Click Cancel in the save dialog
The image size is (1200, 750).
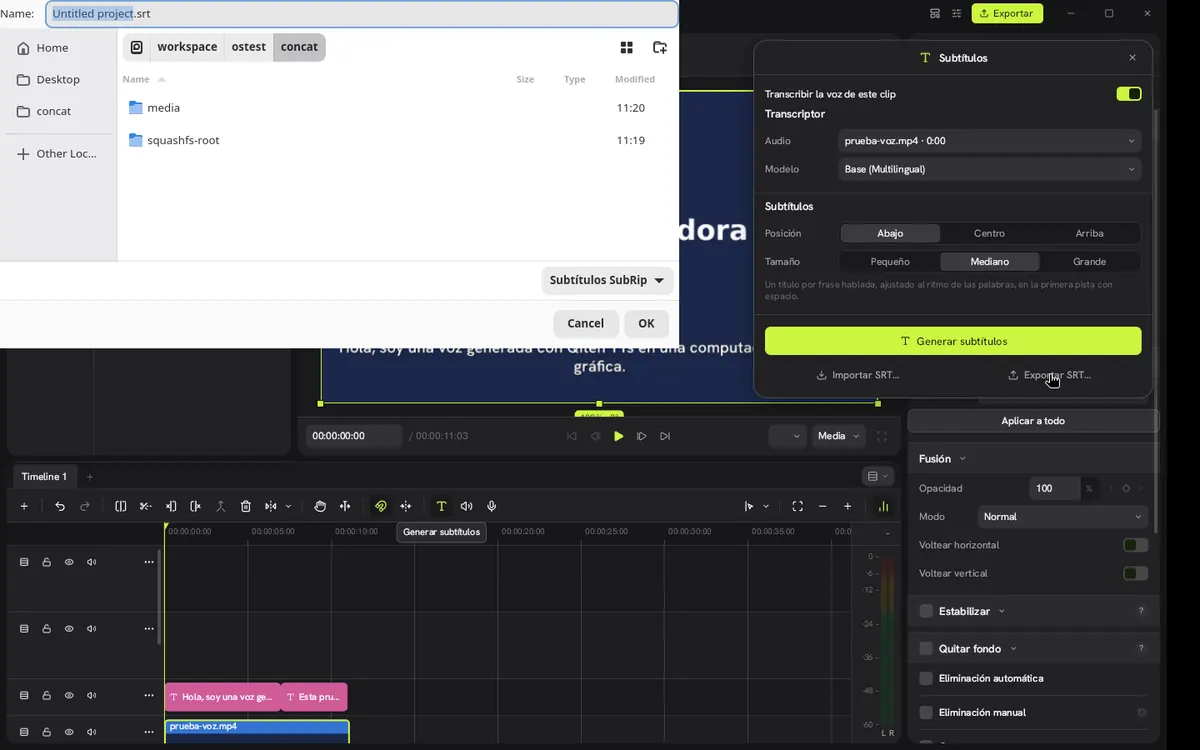tap(585, 323)
